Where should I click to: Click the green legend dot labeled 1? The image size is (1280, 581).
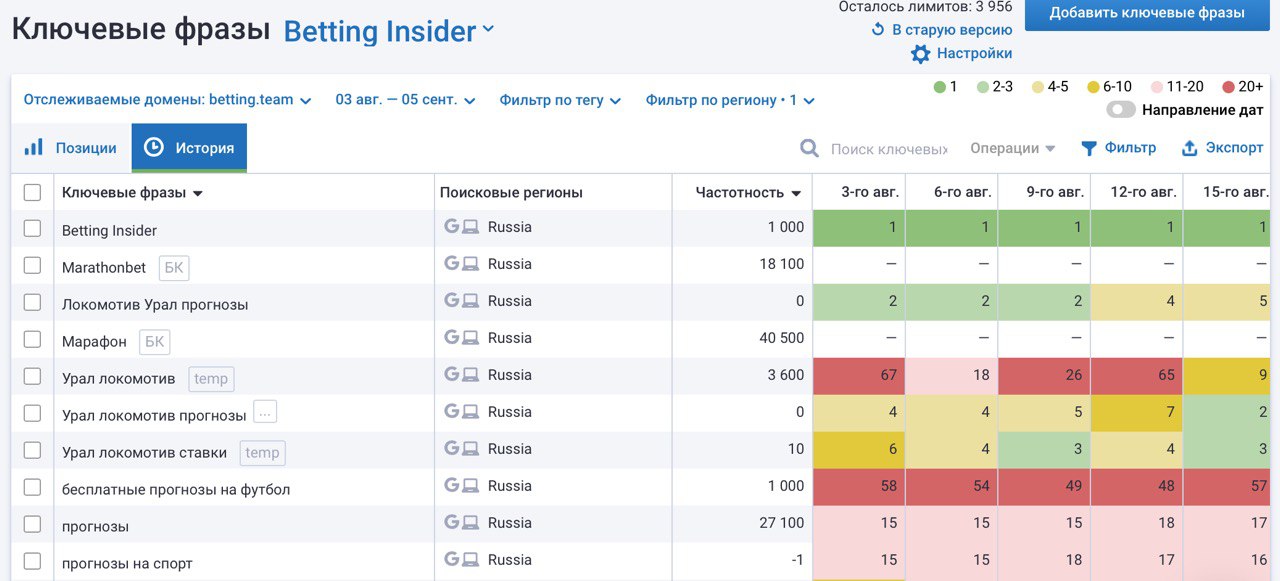pos(940,87)
